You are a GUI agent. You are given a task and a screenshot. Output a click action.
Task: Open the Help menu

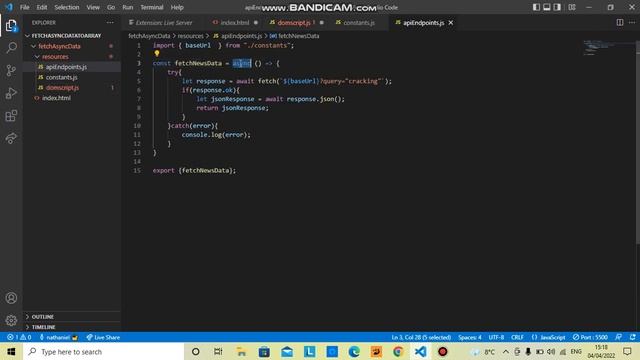177,7
